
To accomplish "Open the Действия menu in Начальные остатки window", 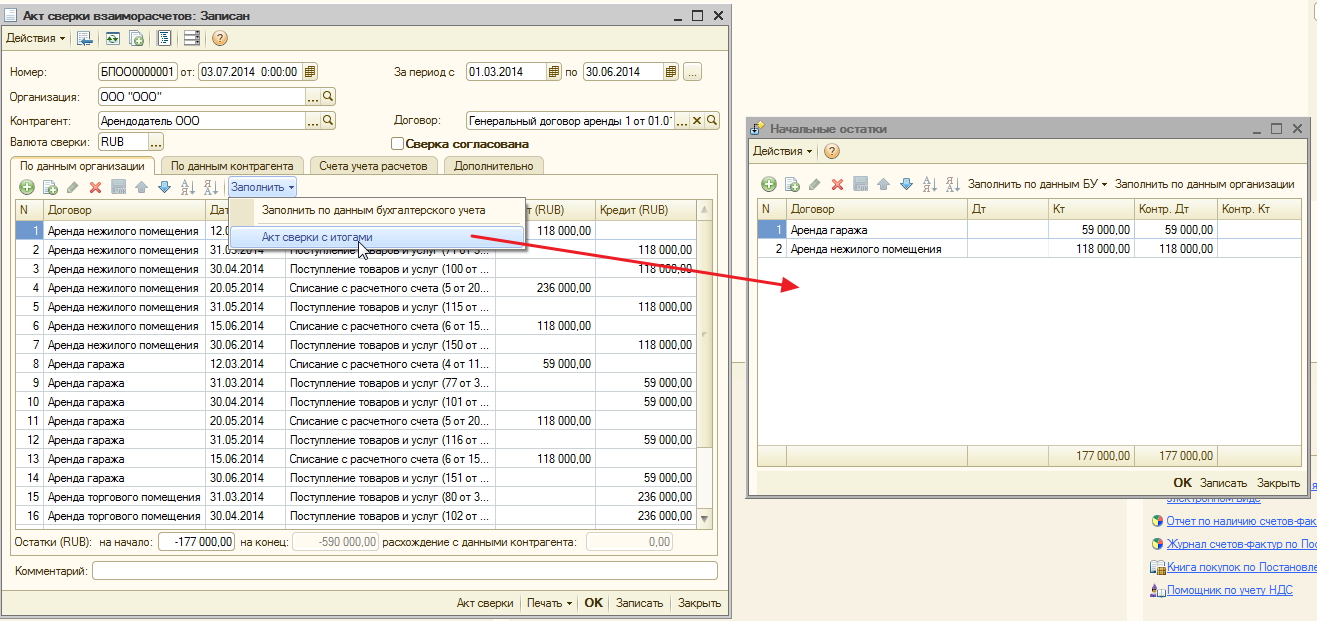I will 782,151.
